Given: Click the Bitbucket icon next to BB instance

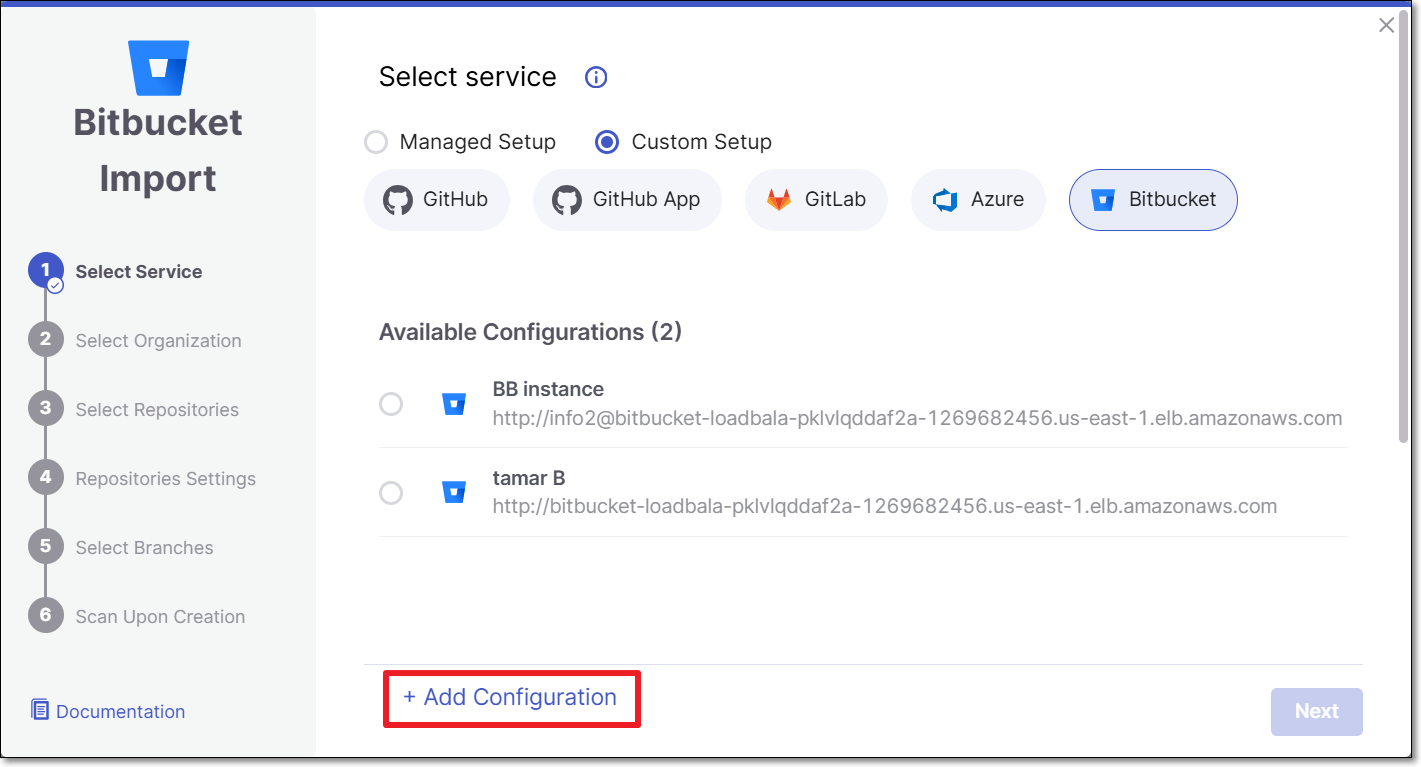Looking at the screenshot, I should (x=454, y=404).
